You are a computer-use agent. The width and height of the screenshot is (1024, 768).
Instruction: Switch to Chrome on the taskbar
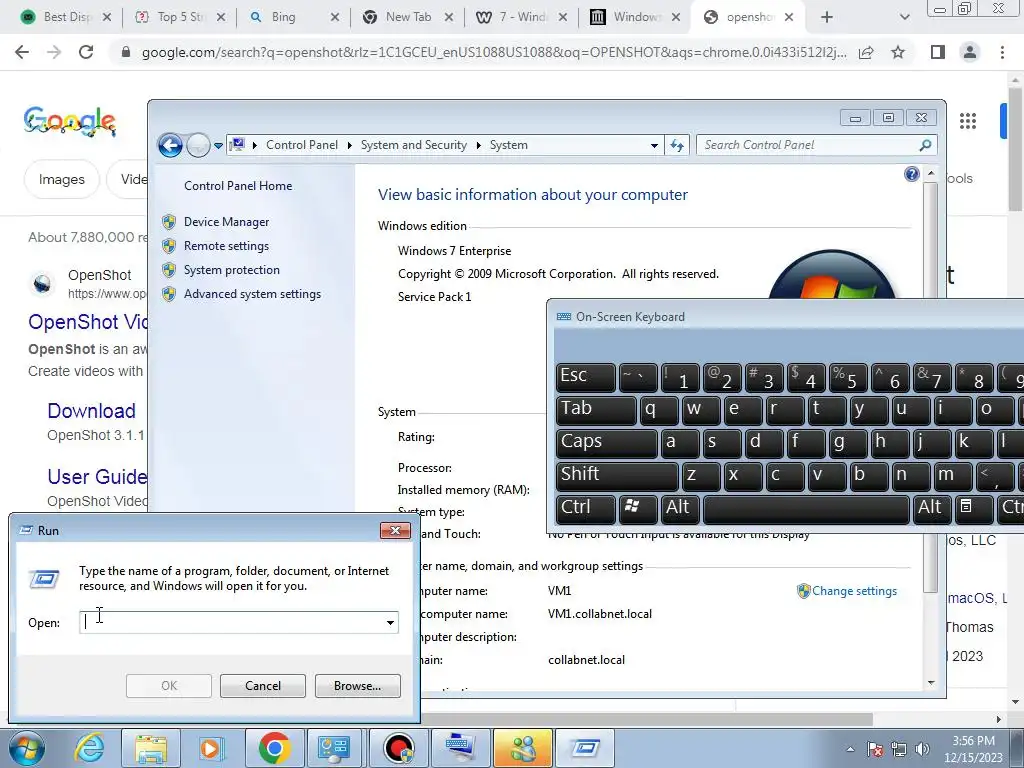pyautogui.click(x=274, y=748)
